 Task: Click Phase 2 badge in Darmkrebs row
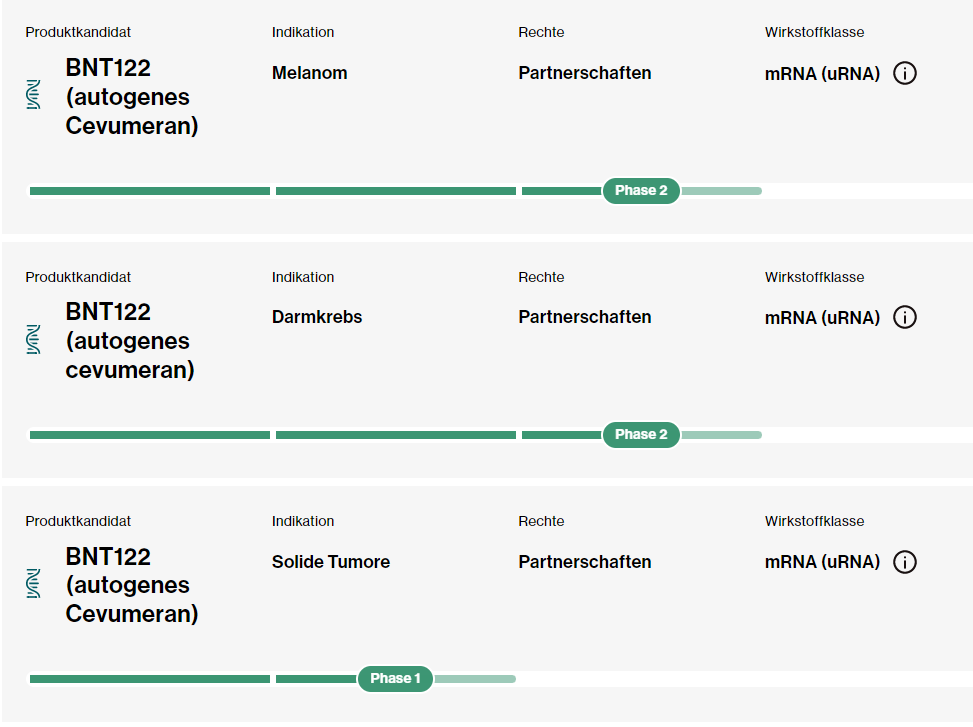(641, 434)
